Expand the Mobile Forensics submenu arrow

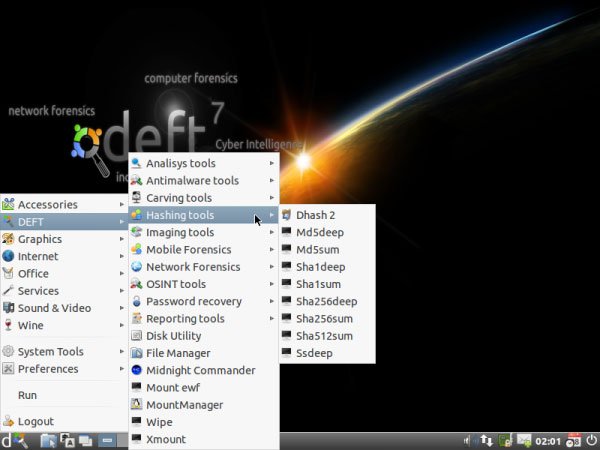point(272,249)
